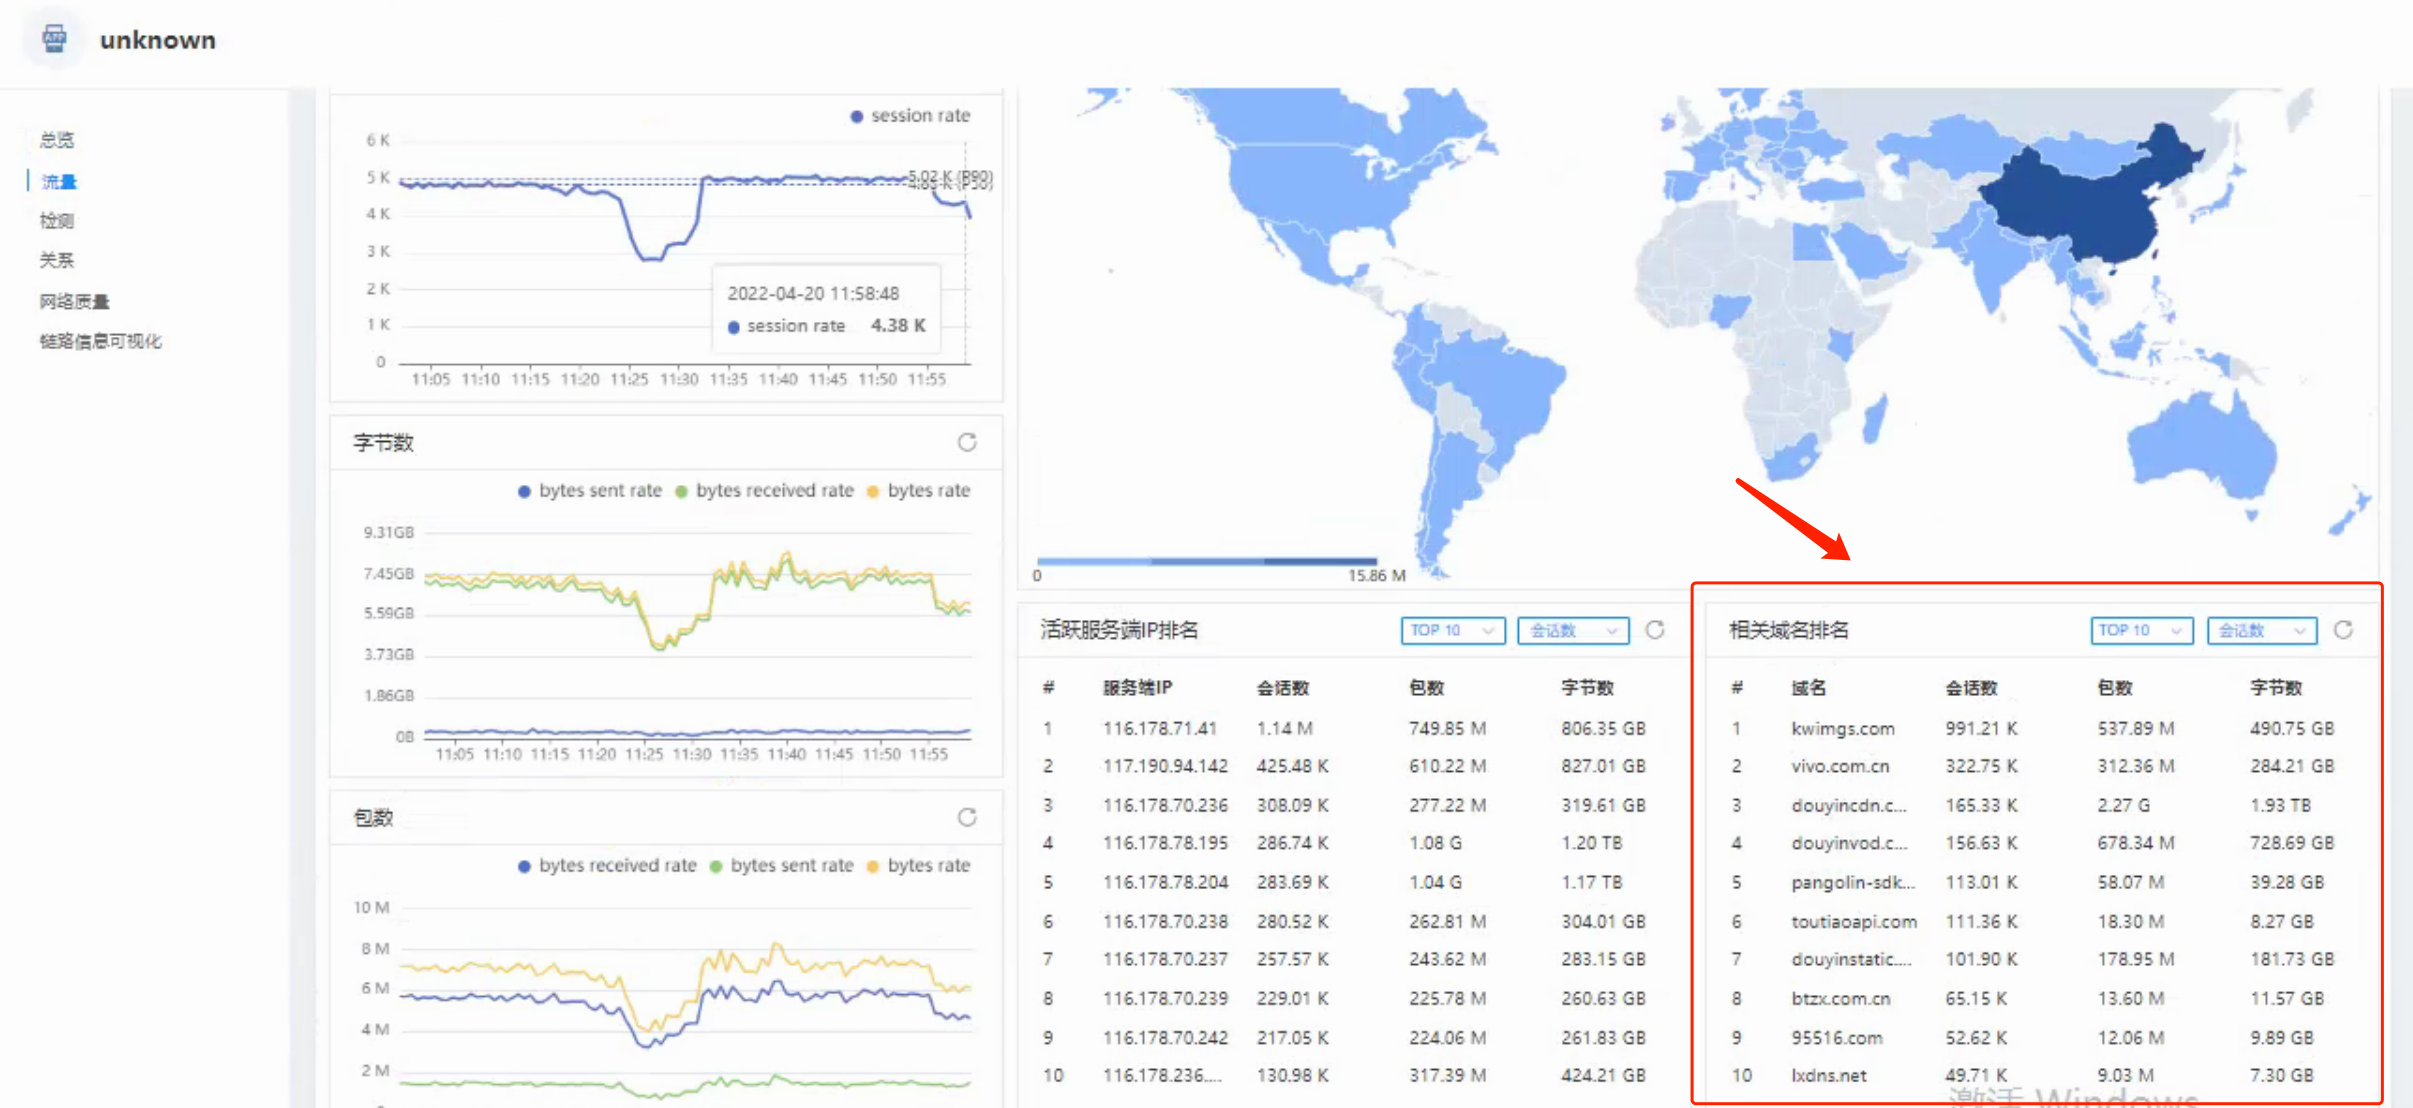This screenshot has height=1108, width=2413.
Task: Click the map color scale bar
Action: (x=1206, y=561)
